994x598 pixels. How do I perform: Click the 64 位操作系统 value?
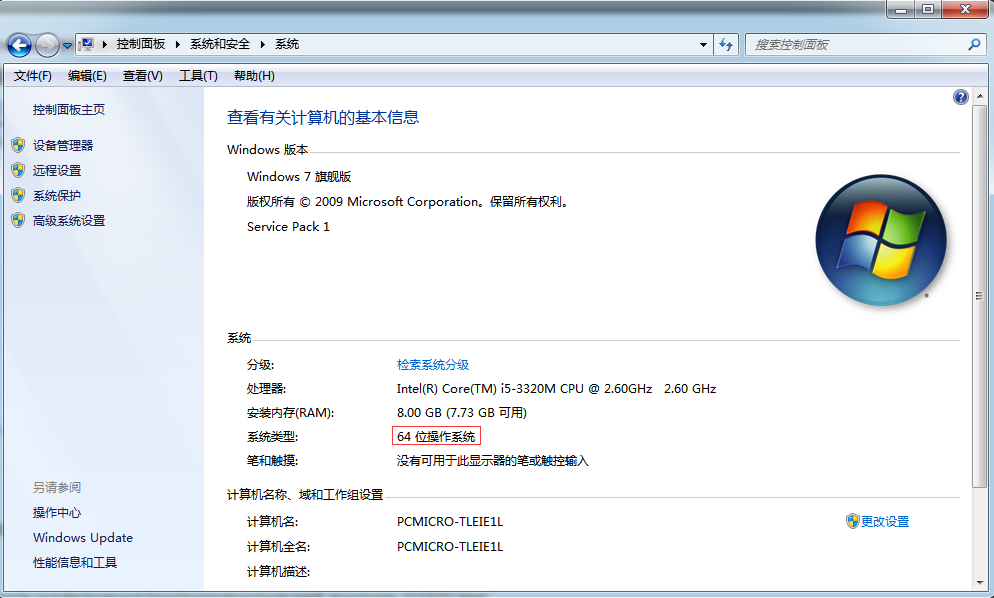tap(436, 437)
